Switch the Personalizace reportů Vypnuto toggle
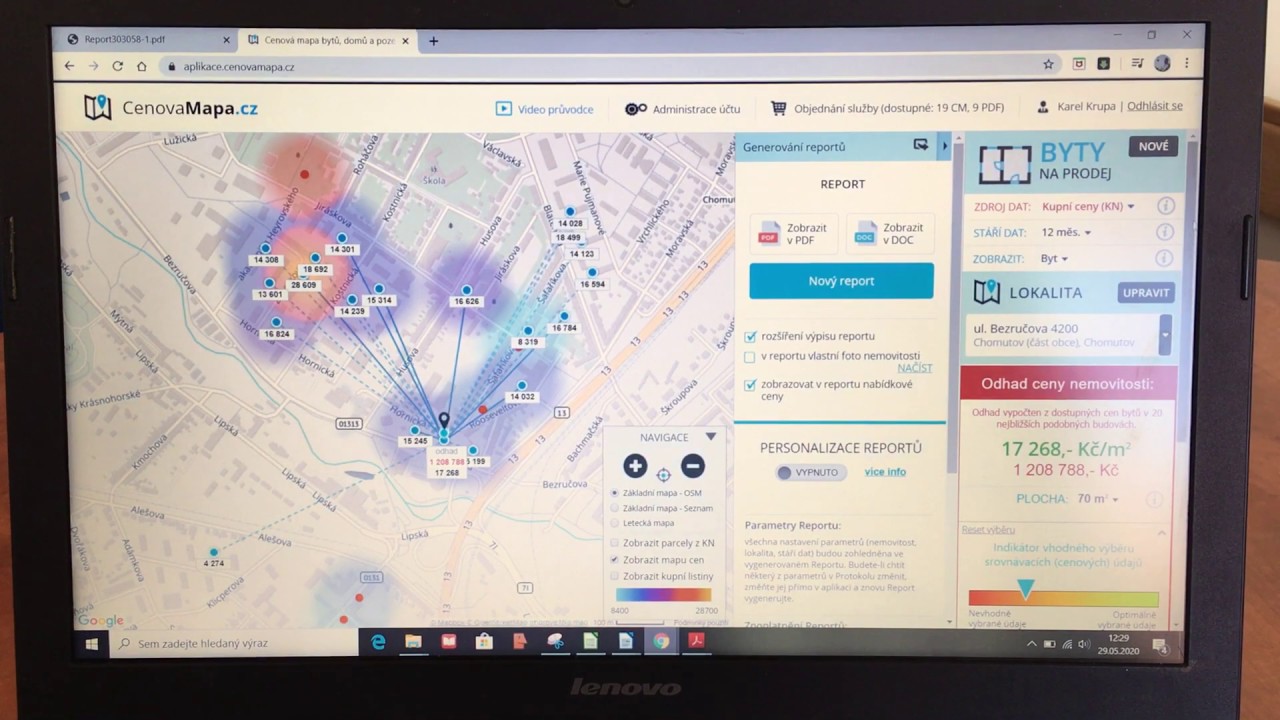 click(x=811, y=472)
